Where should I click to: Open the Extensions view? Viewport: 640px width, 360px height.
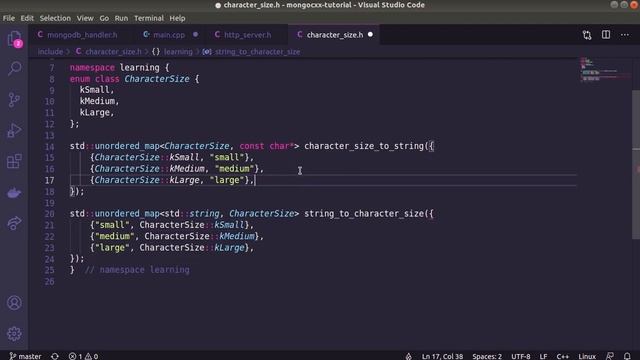pyautogui.click(x=14, y=161)
